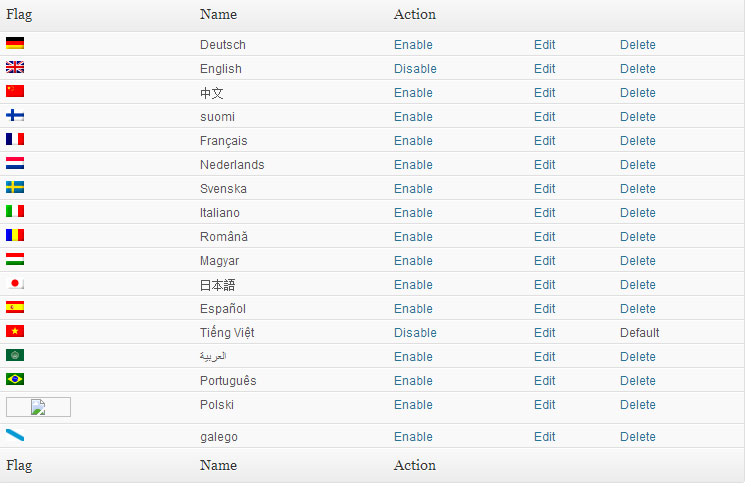Enable the Español language
The image size is (751, 487).
(x=413, y=309)
